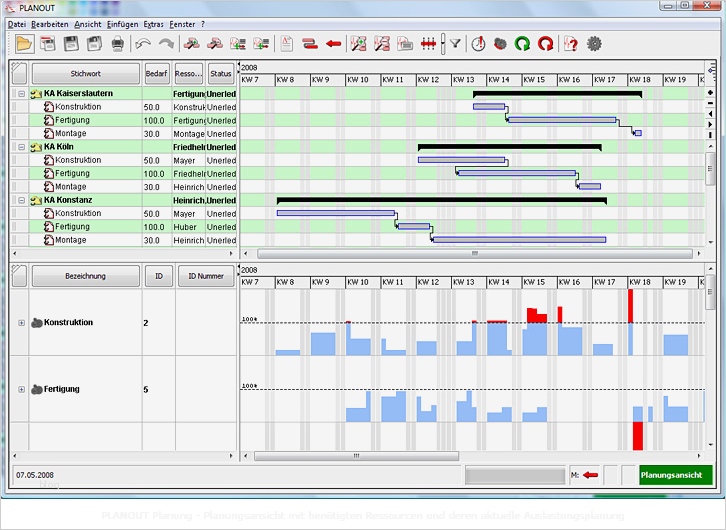The width and height of the screenshot is (726, 530).
Task: Click the Bedarf column header
Action: point(156,74)
